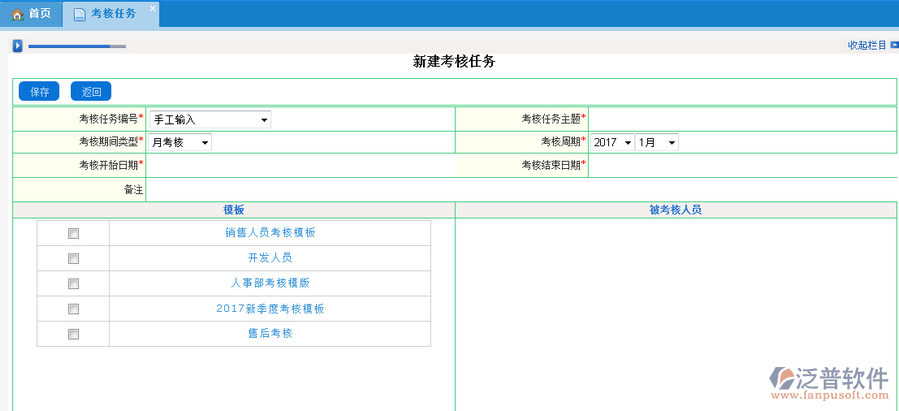Click the blue play arrow icon
899x411 pixels.
point(17,46)
